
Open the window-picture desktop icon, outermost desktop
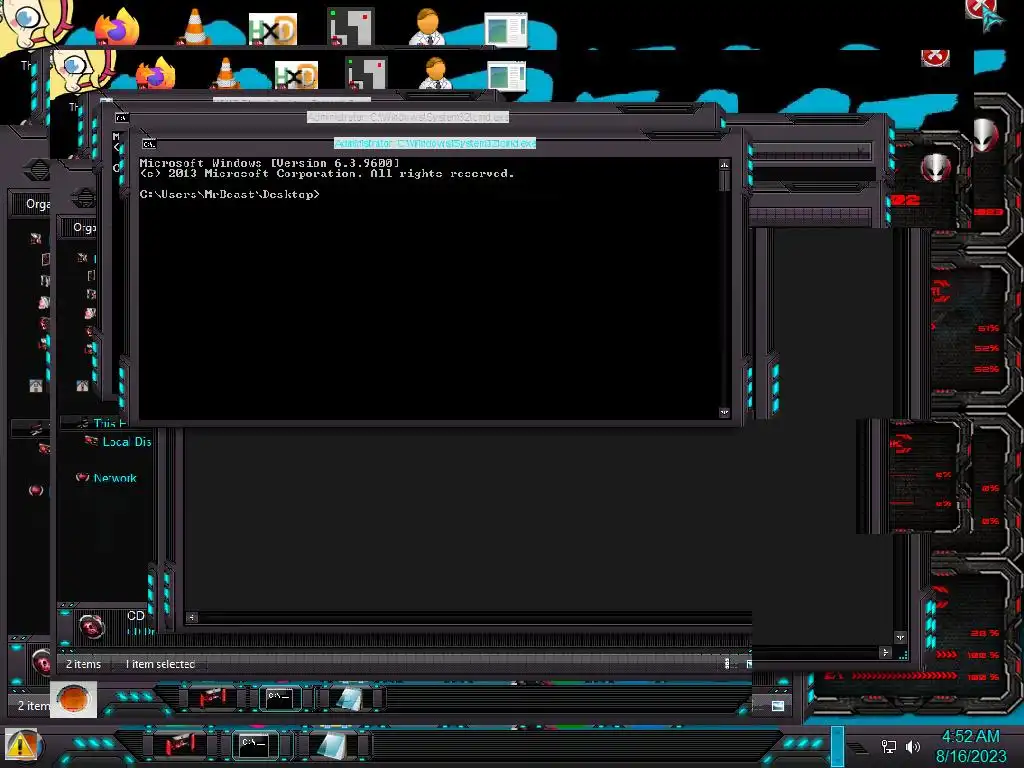(506, 29)
